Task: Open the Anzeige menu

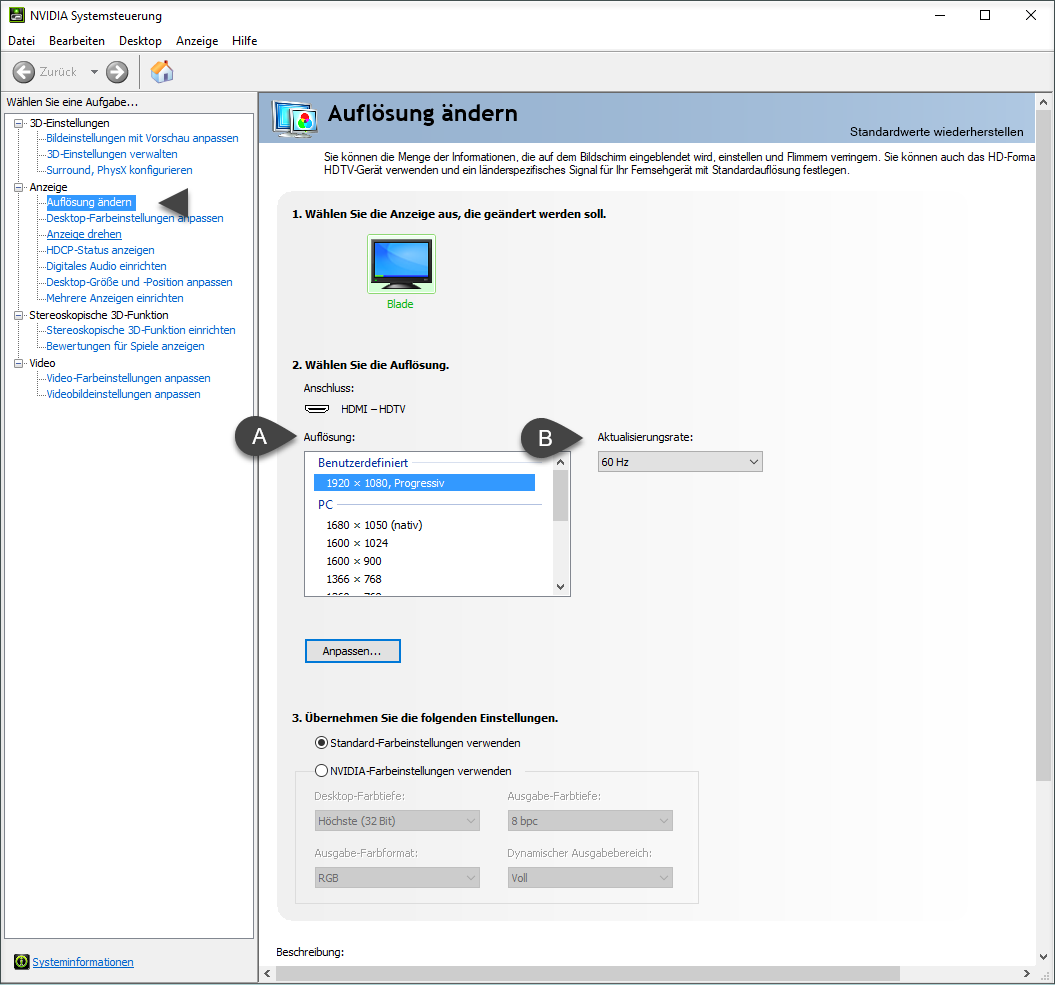Action: [197, 41]
